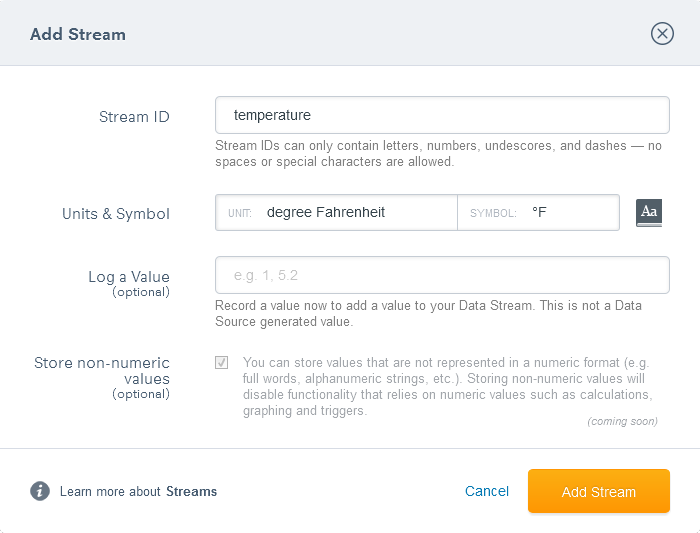Toggle the Store non-numeric values checkbox
700x533 pixels.
tap(221, 363)
